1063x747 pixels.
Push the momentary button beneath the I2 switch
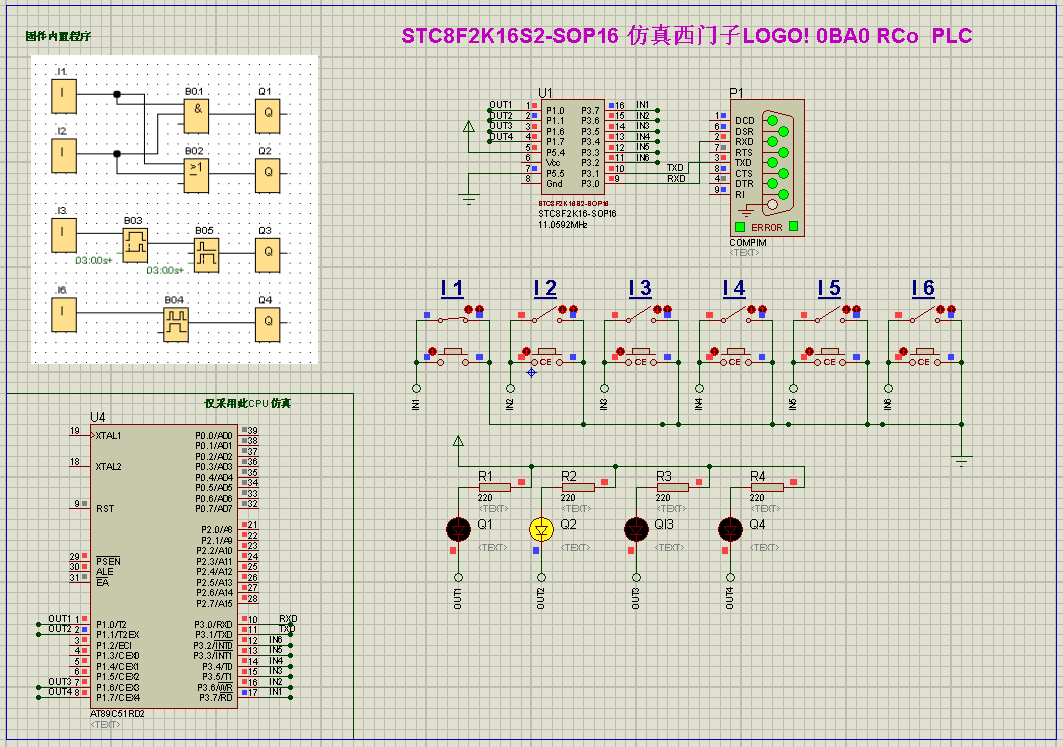tap(547, 357)
